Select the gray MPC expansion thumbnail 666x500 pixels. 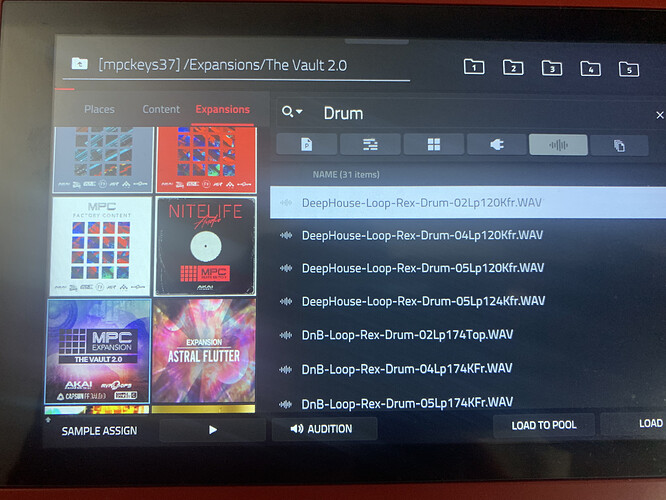coord(103,159)
